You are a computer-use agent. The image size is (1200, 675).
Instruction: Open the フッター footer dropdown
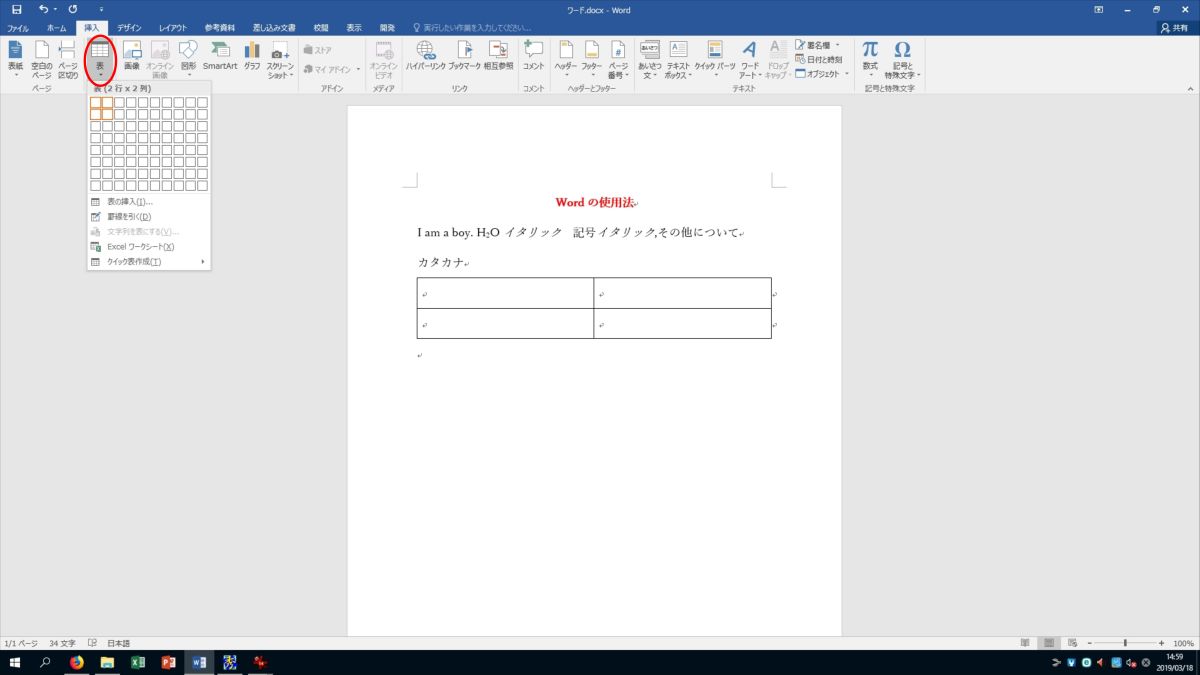(x=592, y=60)
